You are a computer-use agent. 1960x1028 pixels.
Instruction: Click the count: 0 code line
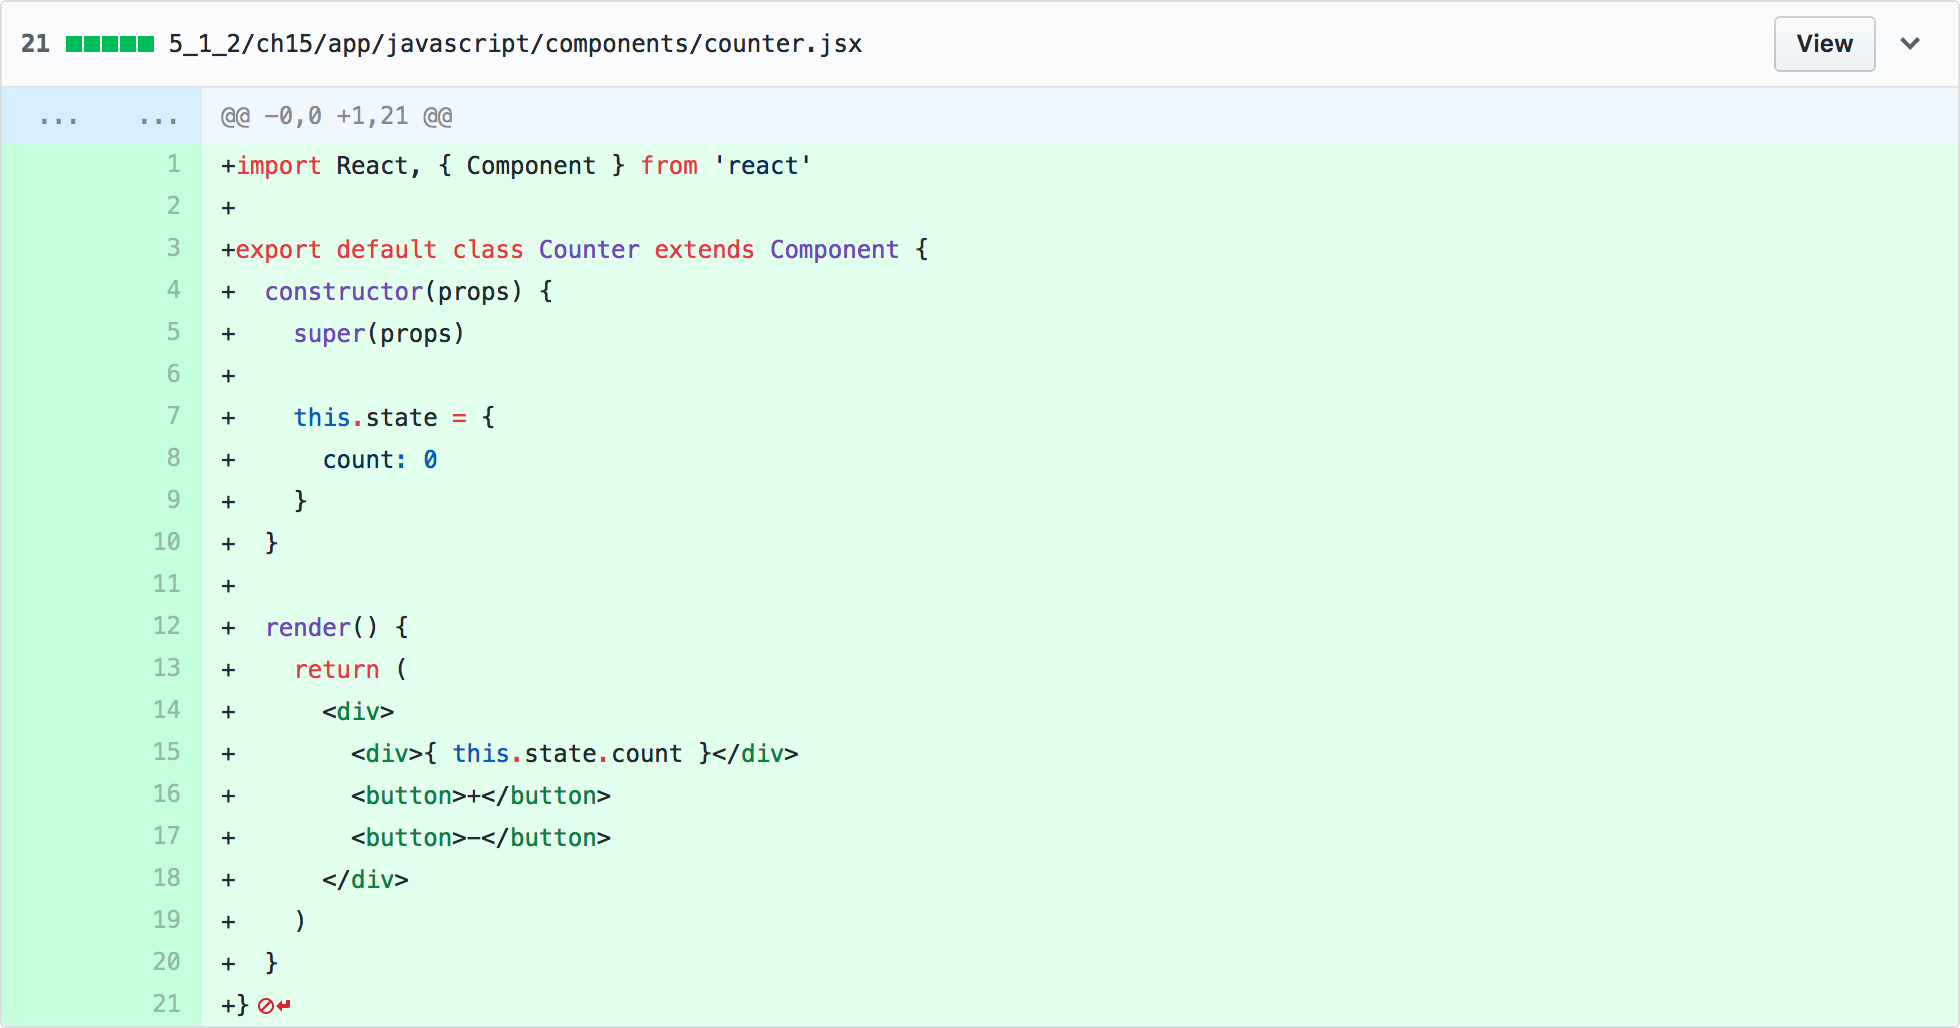(380, 458)
